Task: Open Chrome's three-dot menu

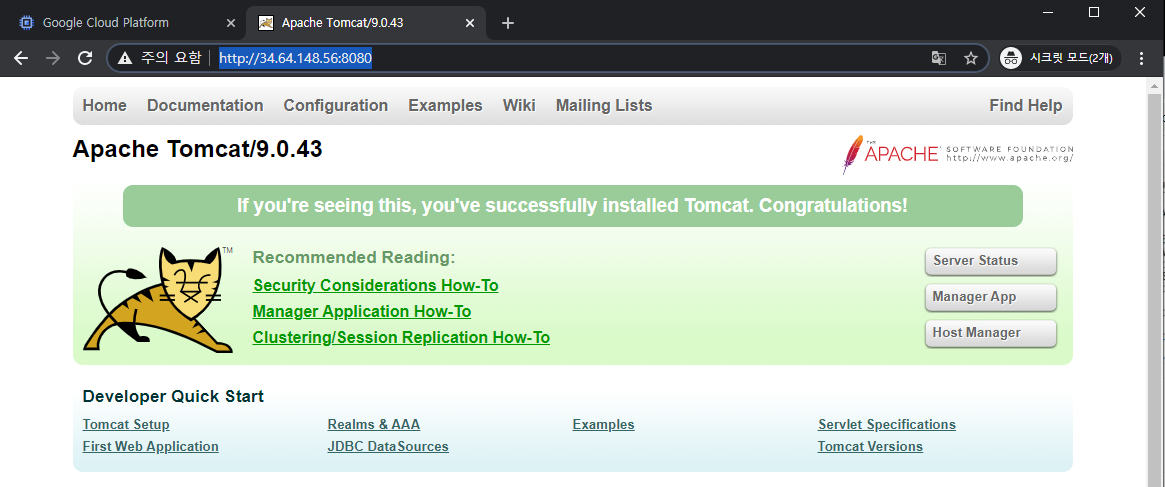Action: (x=1142, y=58)
